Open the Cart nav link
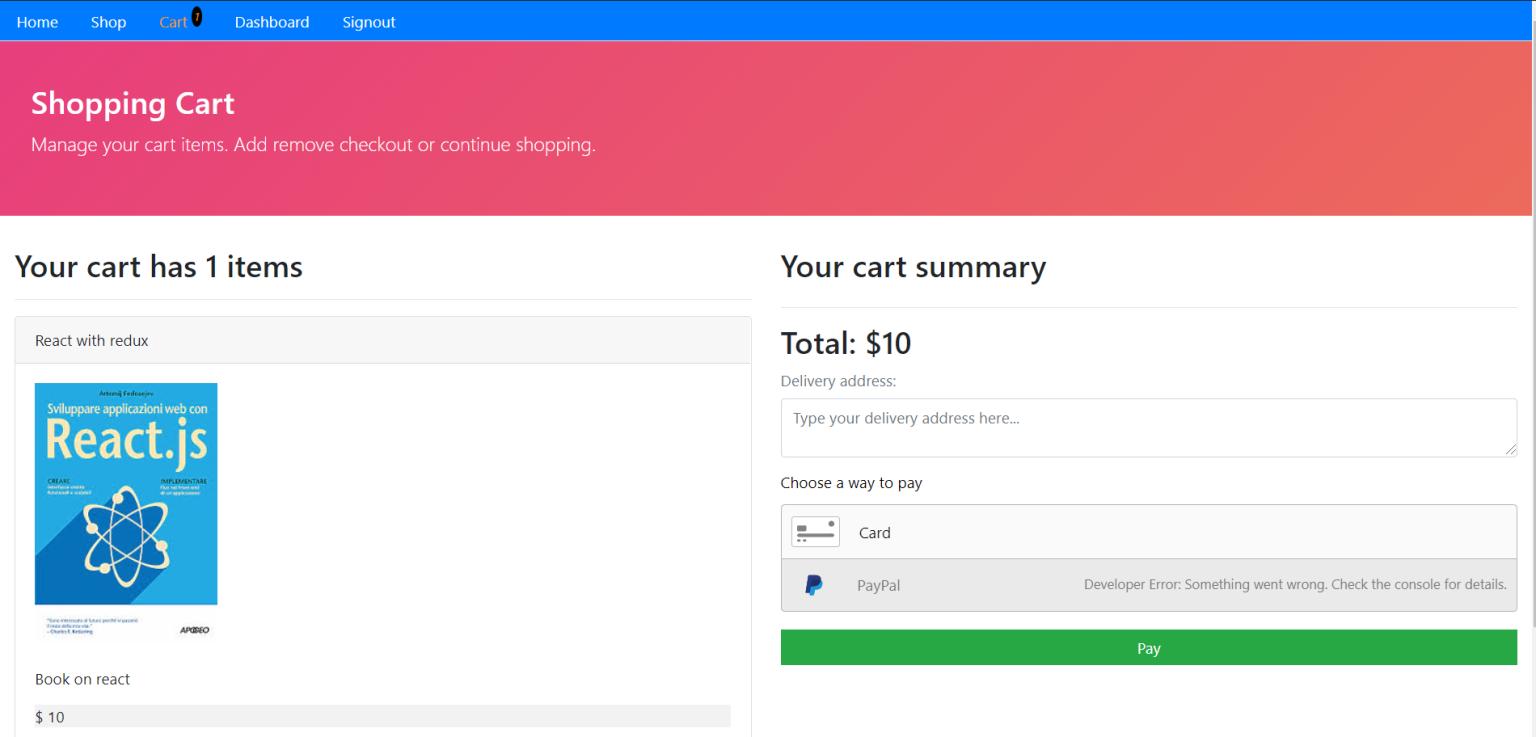Viewport: 1536px width, 737px height. (173, 22)
